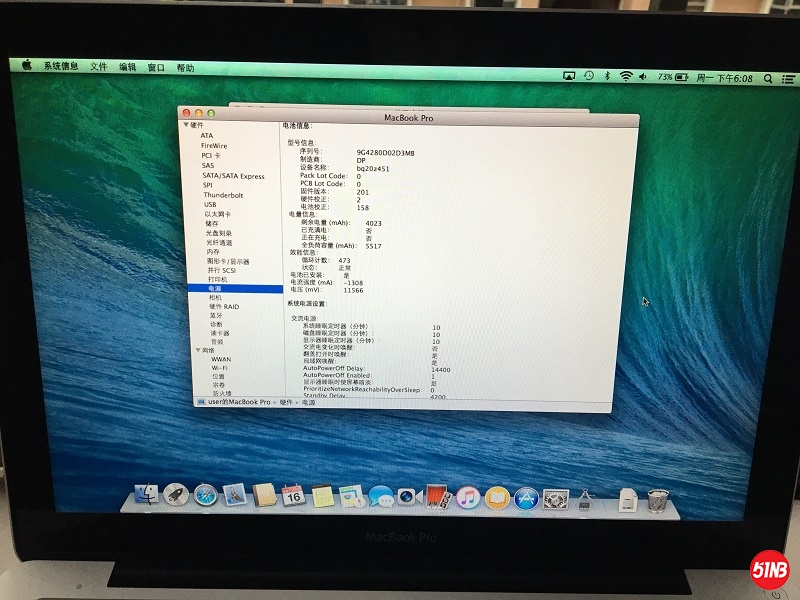This screenshot has height=600, width=800.
Task: Open Trash in the dock
Action: (x=657, y=498)
